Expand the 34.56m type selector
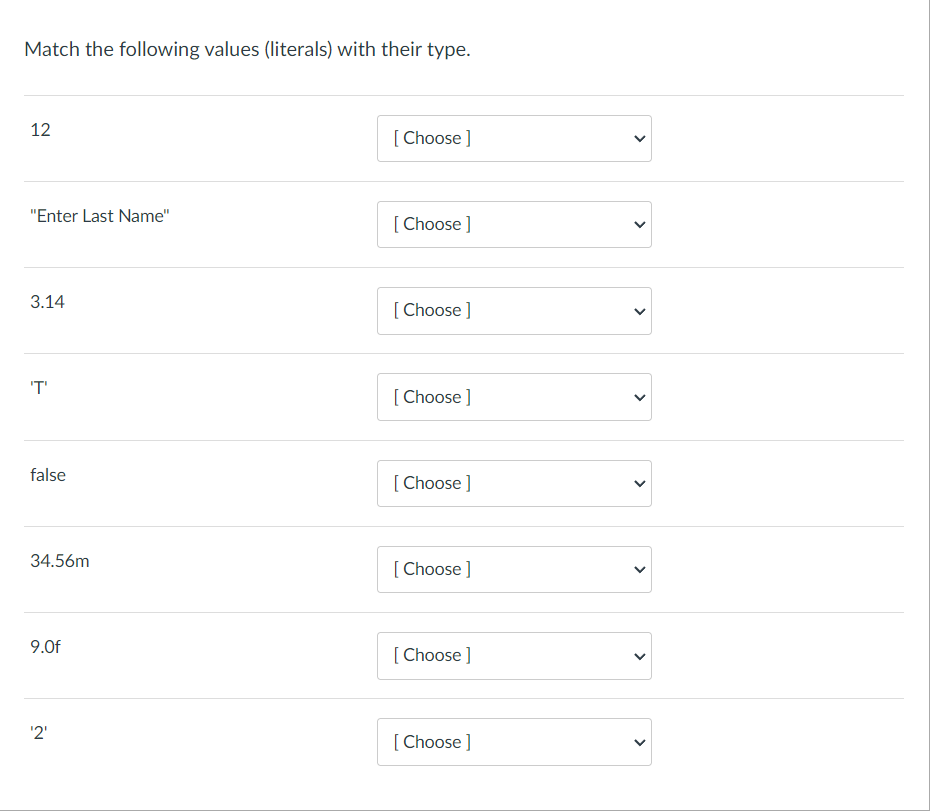The image size is (930, 811). pos(513,569)
